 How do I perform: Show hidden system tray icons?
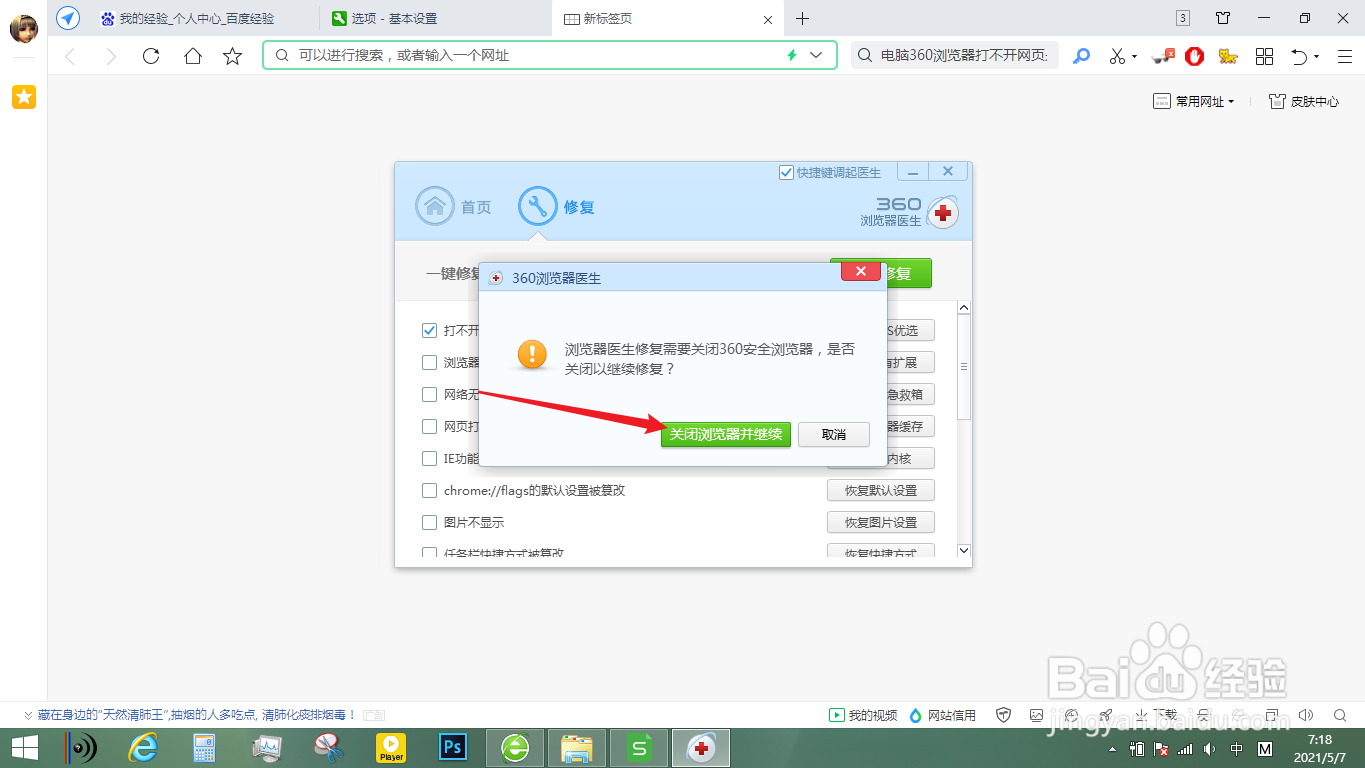click(x=1114, y=749)
